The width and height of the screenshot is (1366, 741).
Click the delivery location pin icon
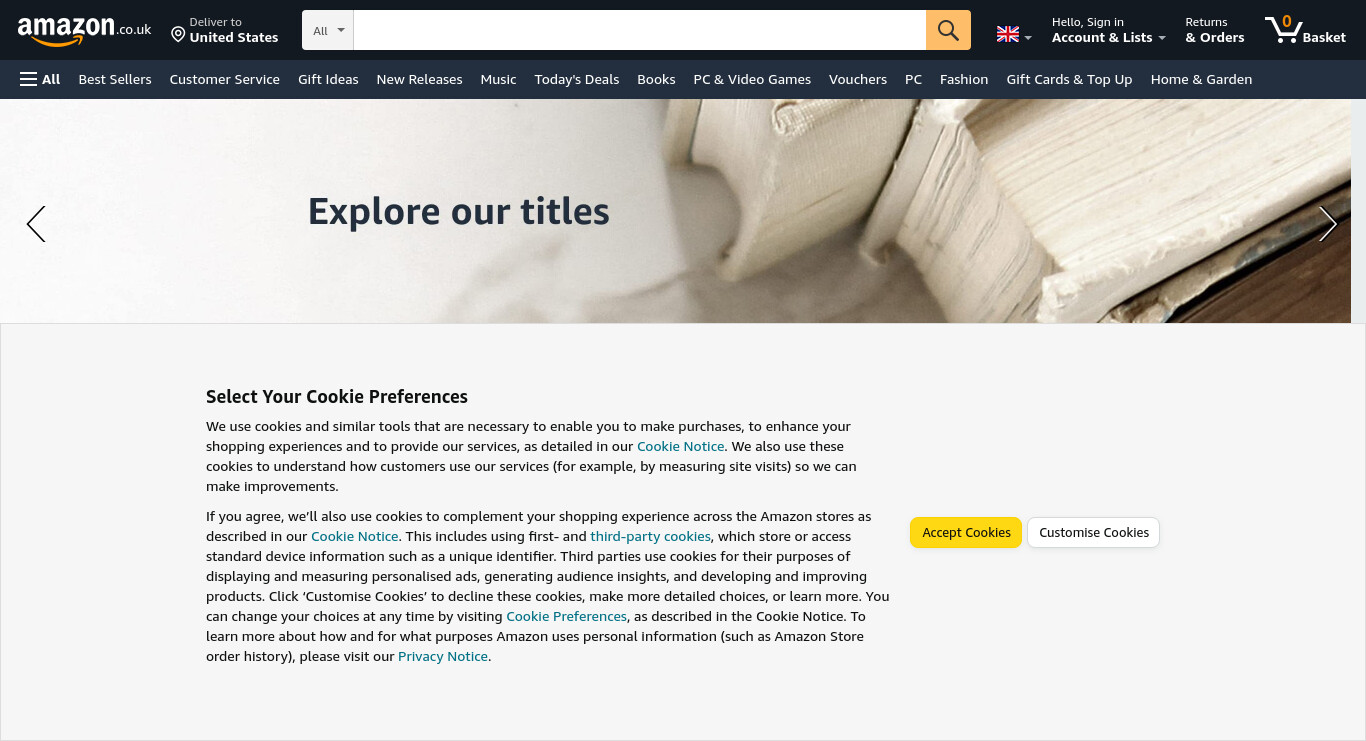tap(178, 34)
